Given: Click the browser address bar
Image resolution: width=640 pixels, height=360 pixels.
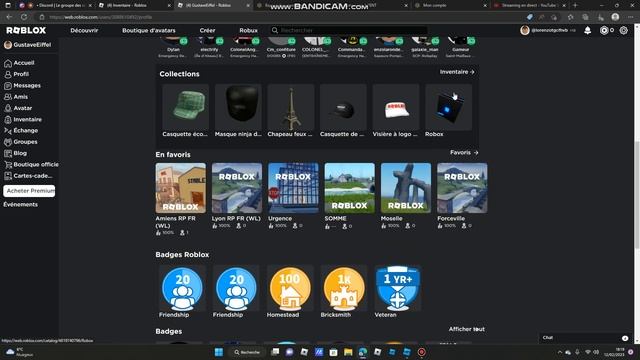Looking at the screenshot, I should 282,17.
